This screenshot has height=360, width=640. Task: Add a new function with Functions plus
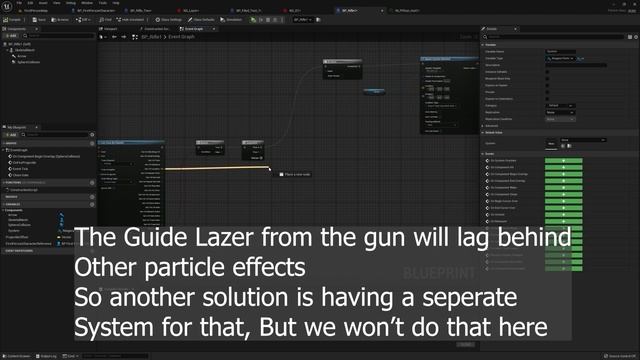click(x=92, y=182)
